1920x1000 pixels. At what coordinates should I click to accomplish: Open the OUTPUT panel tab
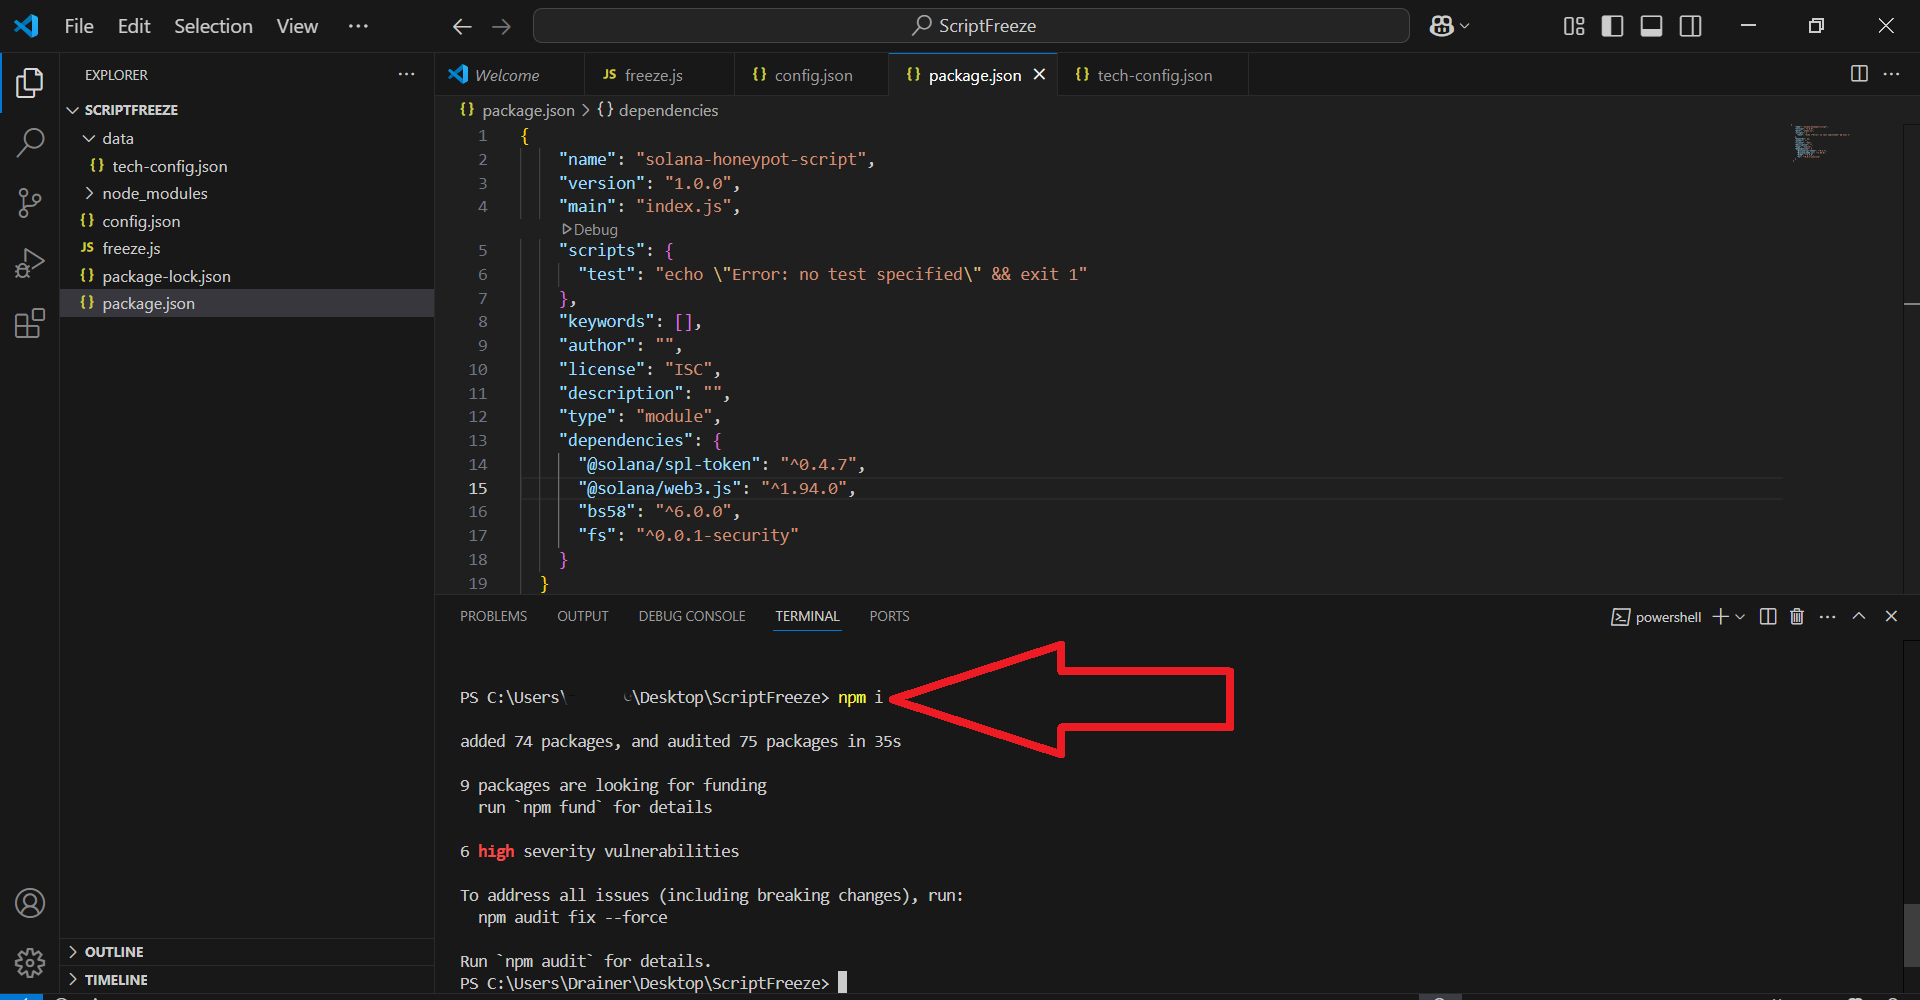click(x=583, y=616)
